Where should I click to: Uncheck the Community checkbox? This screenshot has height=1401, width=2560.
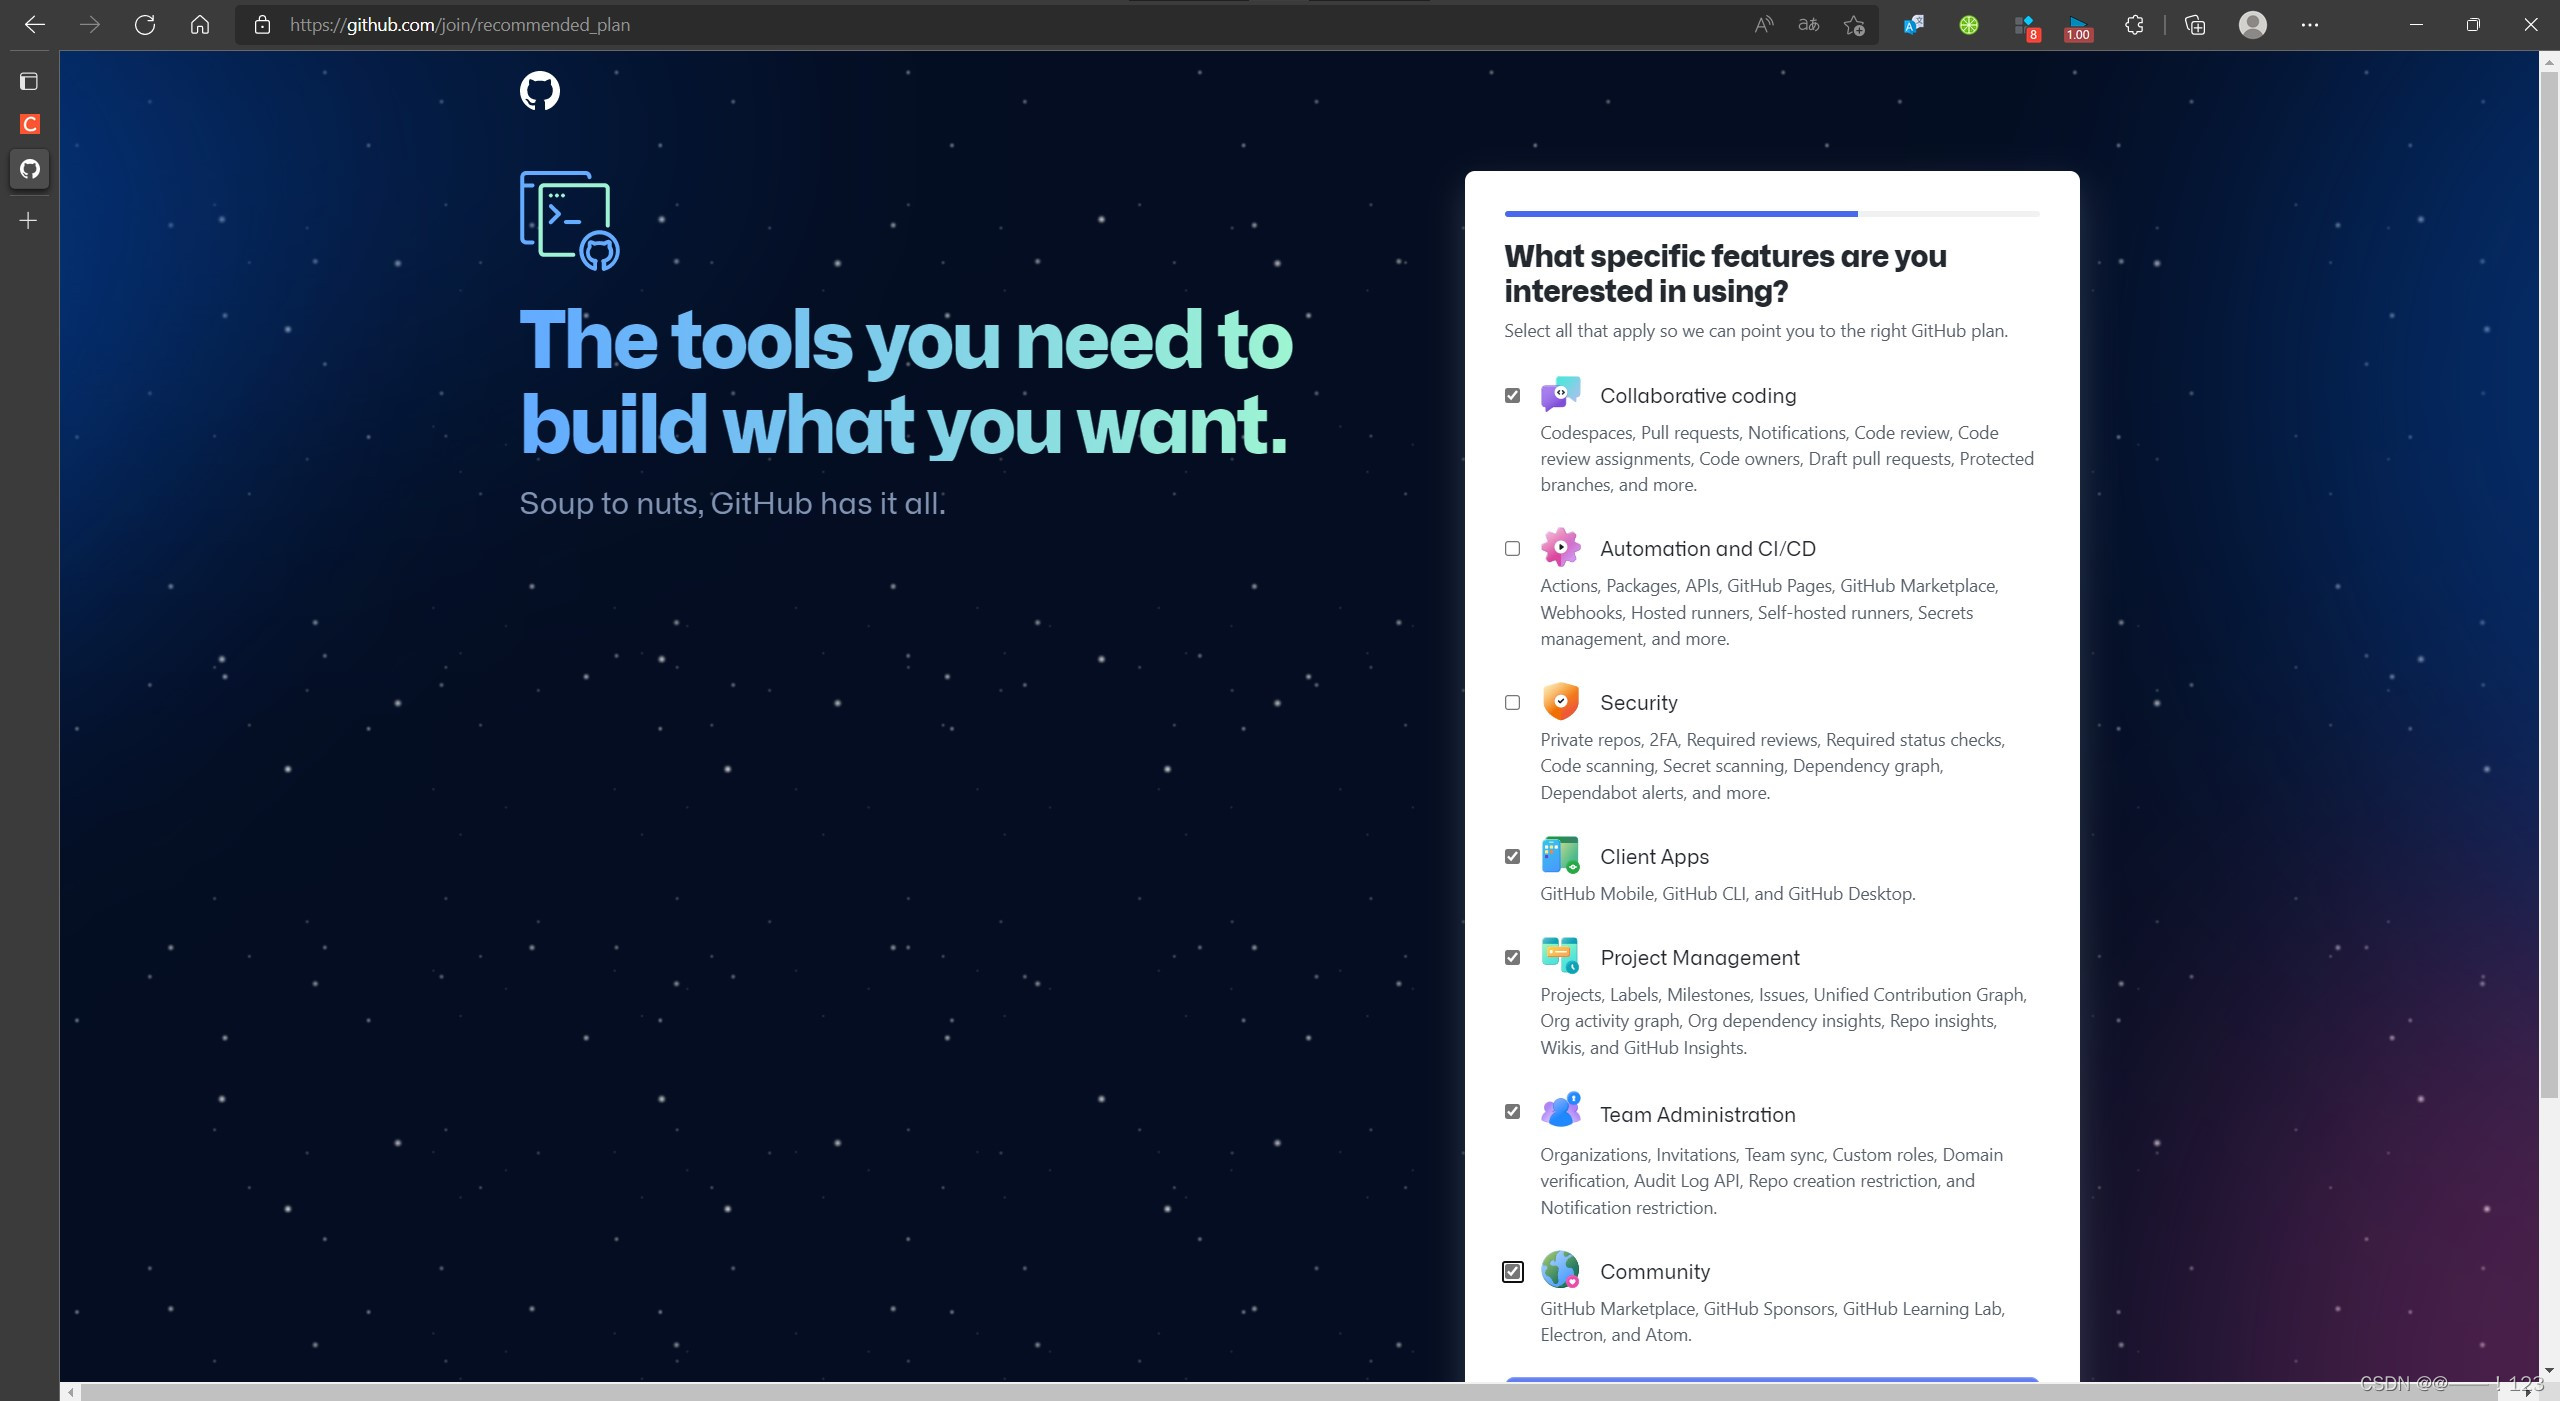click(x=1512, y=1272)
